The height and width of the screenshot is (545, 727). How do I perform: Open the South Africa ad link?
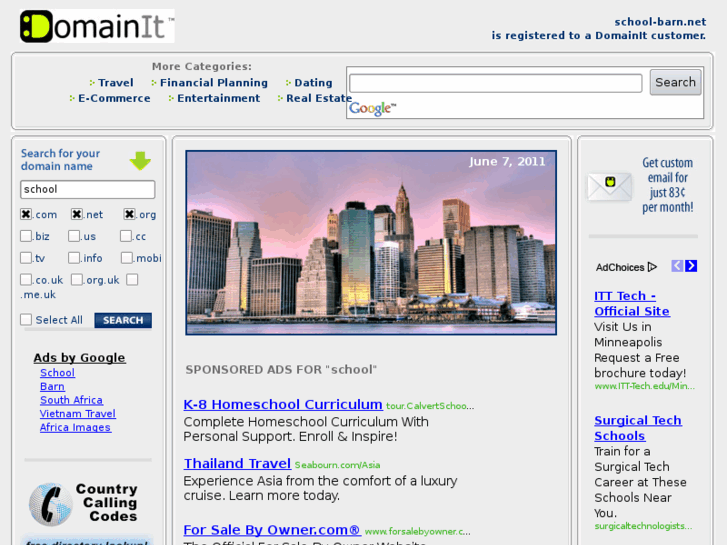(x=71, y=400)
